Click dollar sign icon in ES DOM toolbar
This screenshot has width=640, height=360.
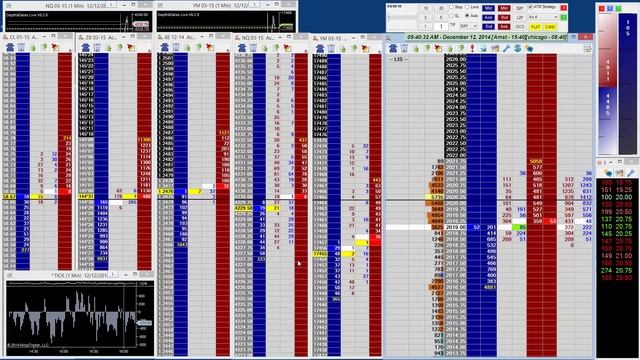[x=518, y=48]
